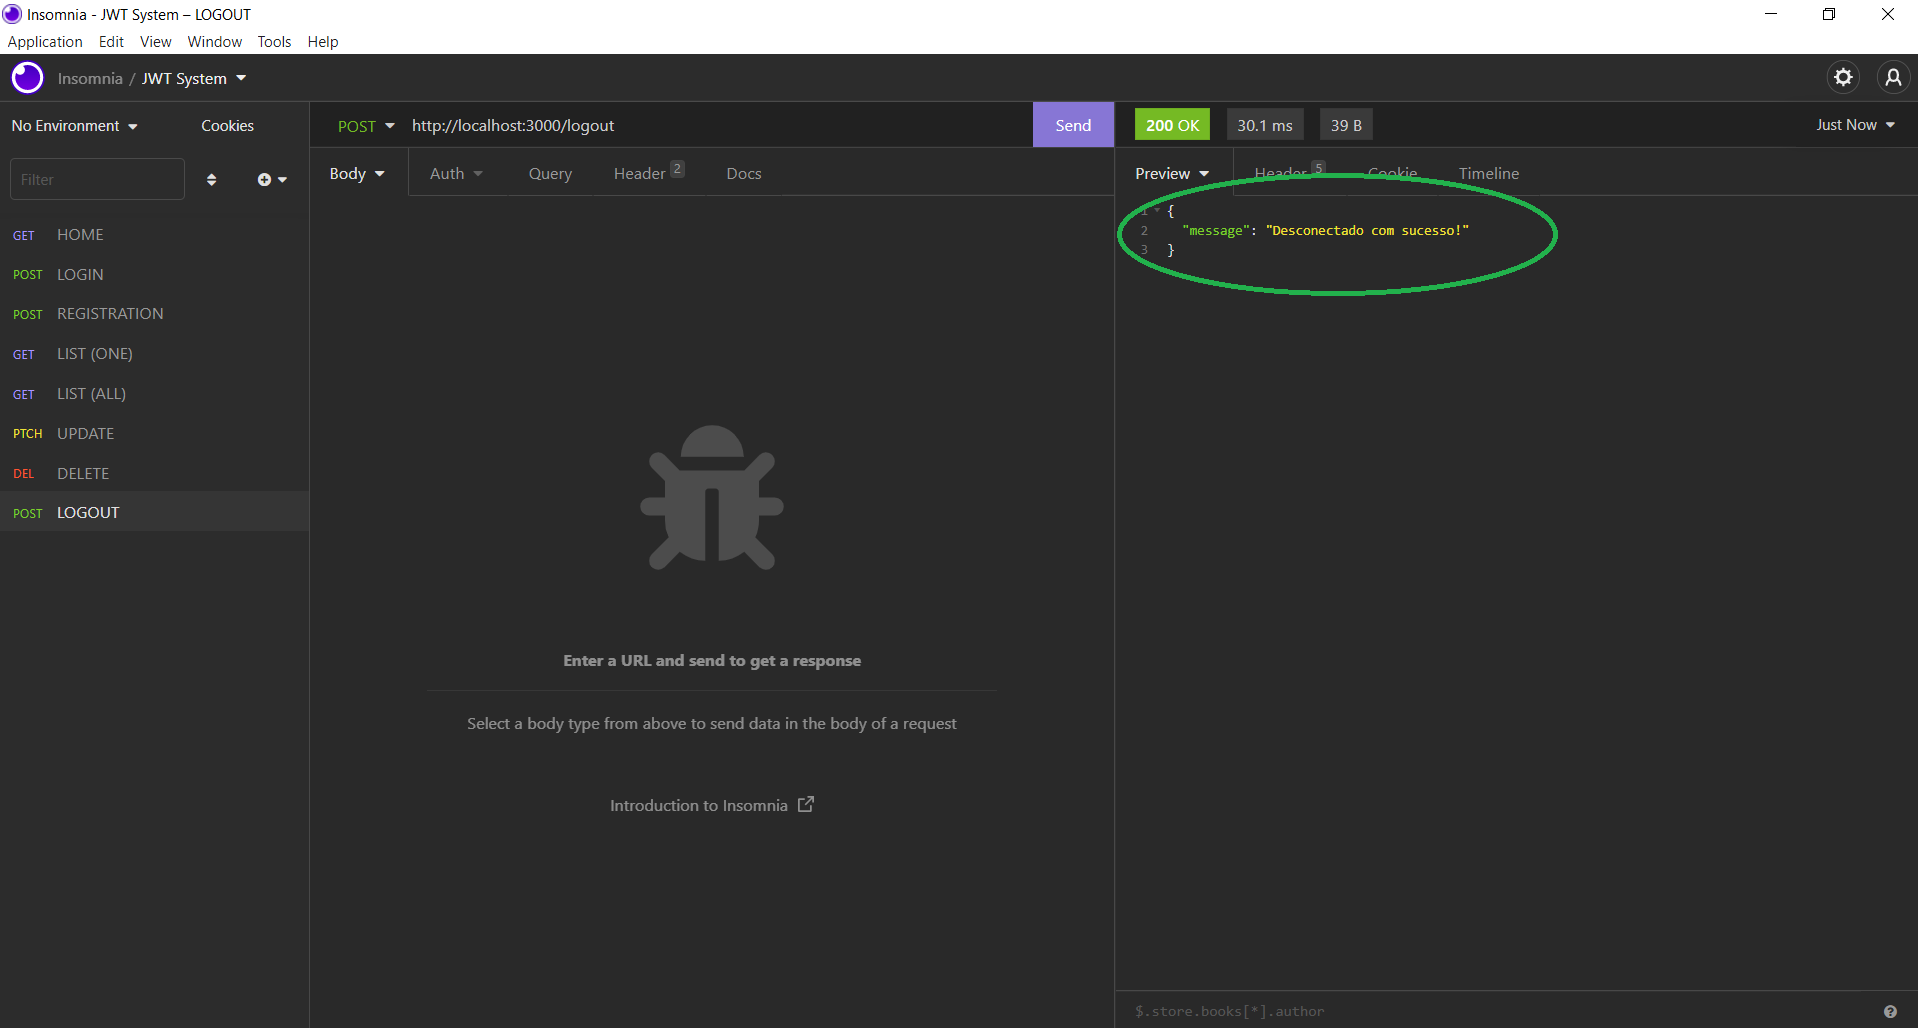This screenshot has width=1918, height=1028.
Task: Click the JSONPath help question mark icon
Action: pos(1891,1011)
